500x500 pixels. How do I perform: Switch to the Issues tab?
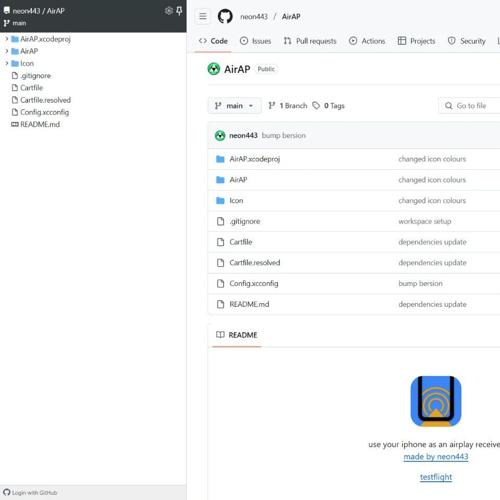[x=255, y=41]
